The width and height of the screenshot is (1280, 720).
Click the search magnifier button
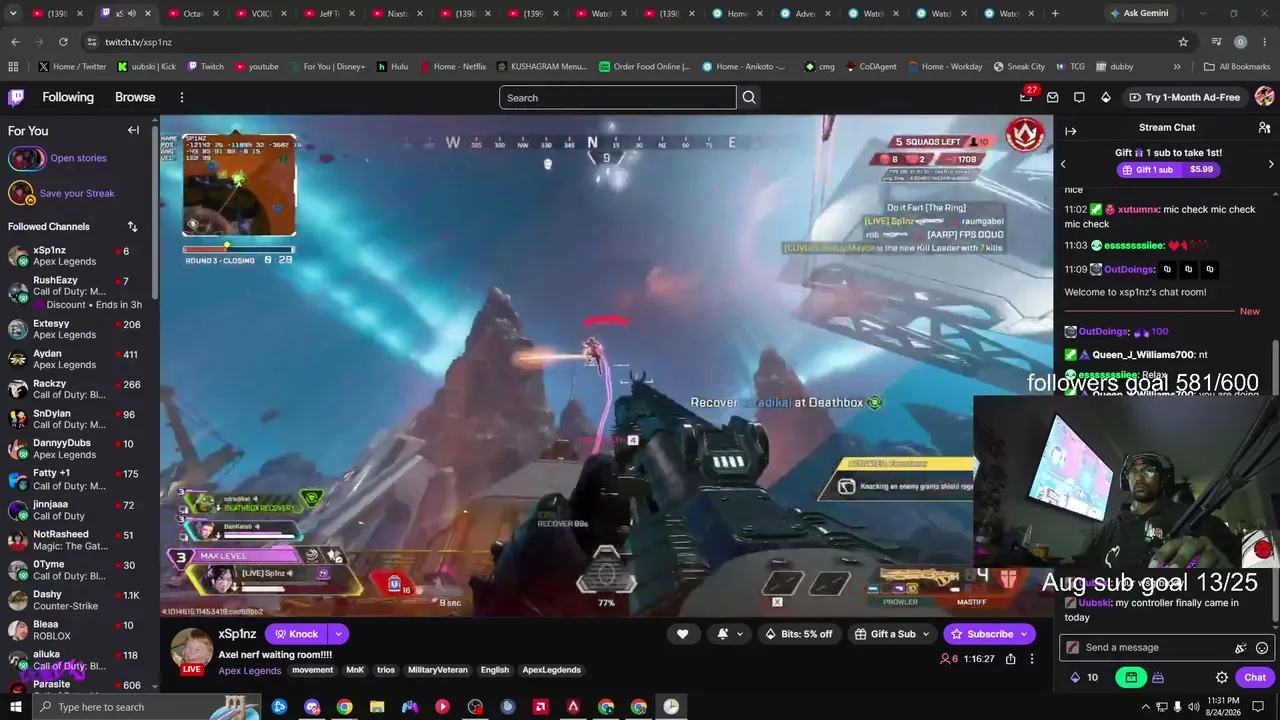pyautogui.click(x=749, y=97)
